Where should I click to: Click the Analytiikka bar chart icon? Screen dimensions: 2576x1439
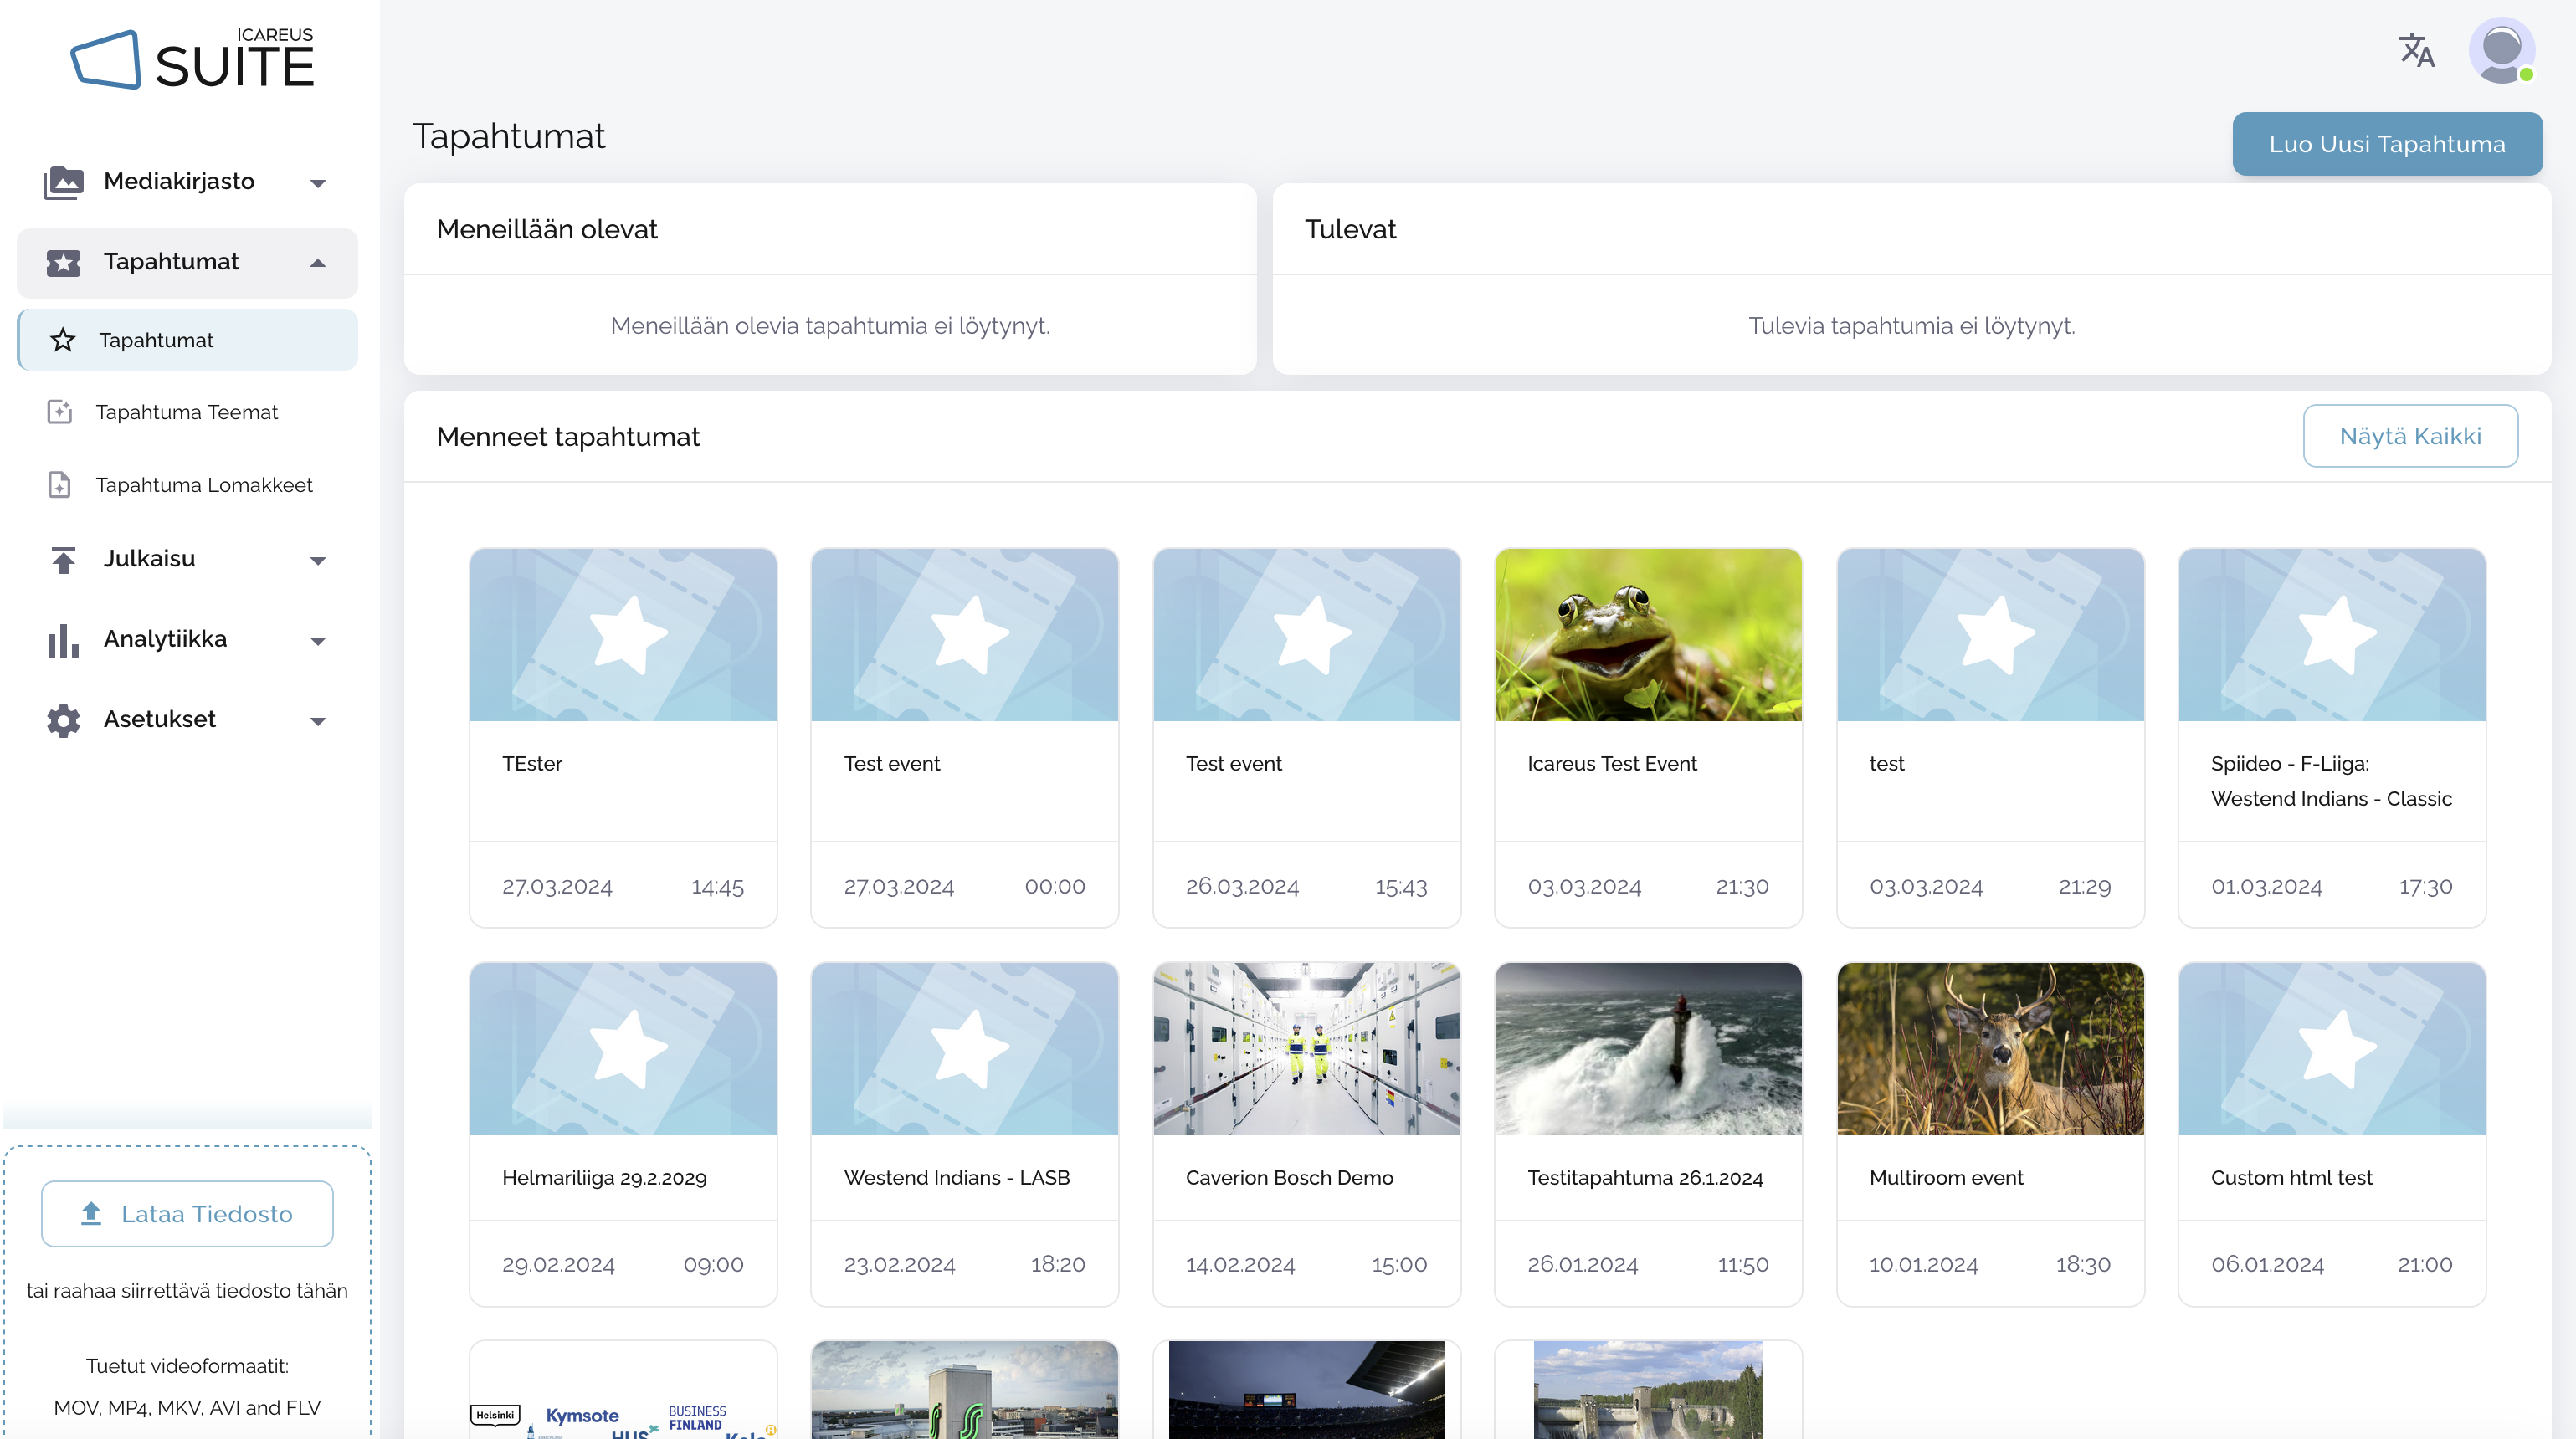point(63,640)
